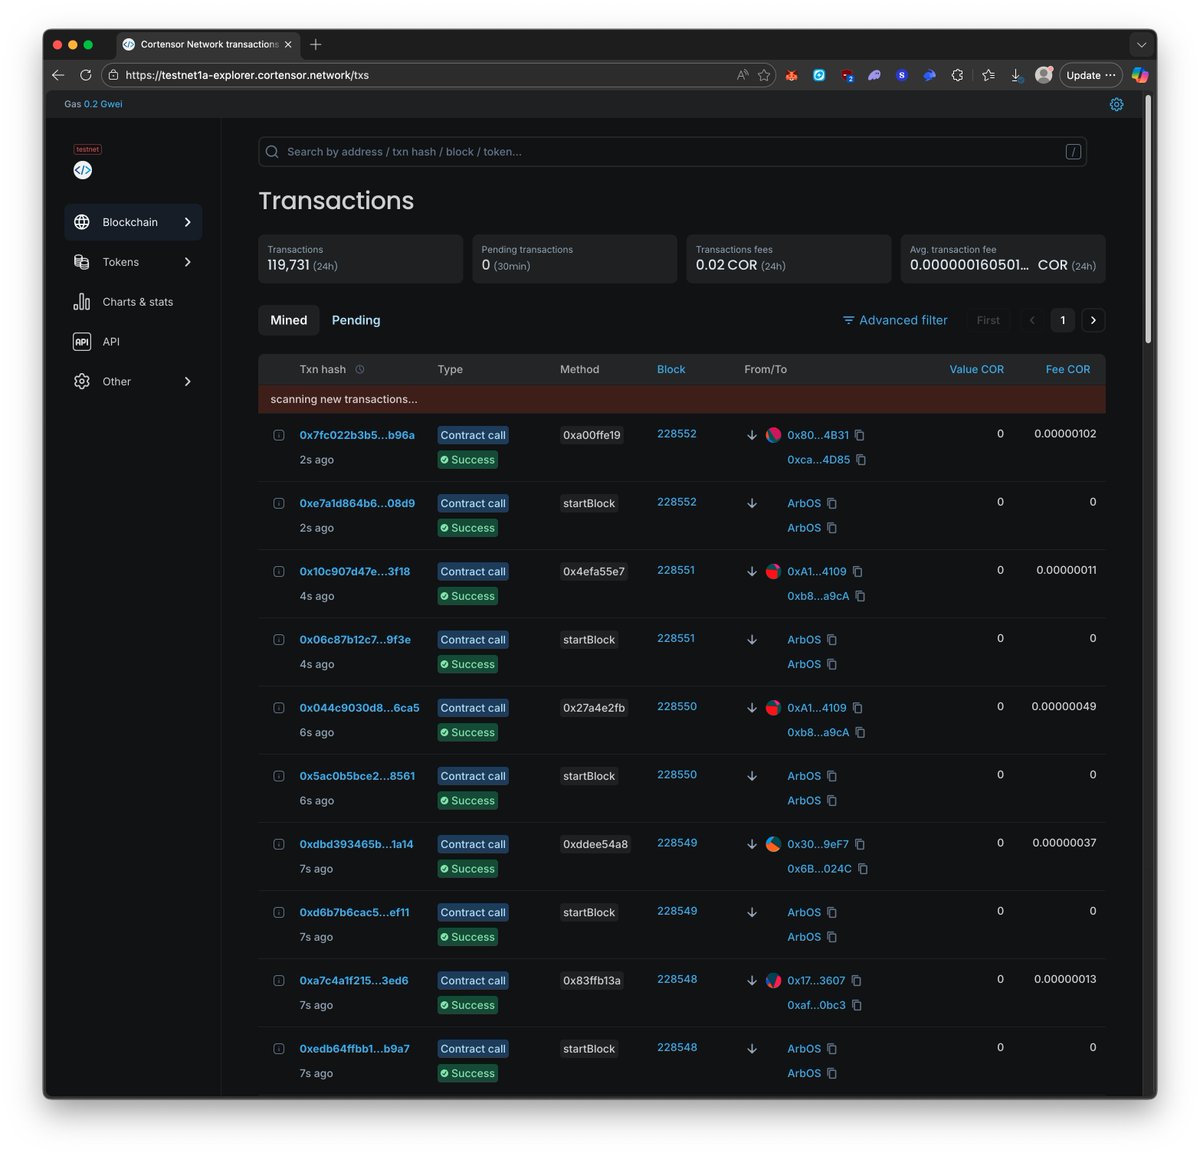1200x1156 pixels.
Task: Bookmark page with star icon
Action: (x=764, y=75)
